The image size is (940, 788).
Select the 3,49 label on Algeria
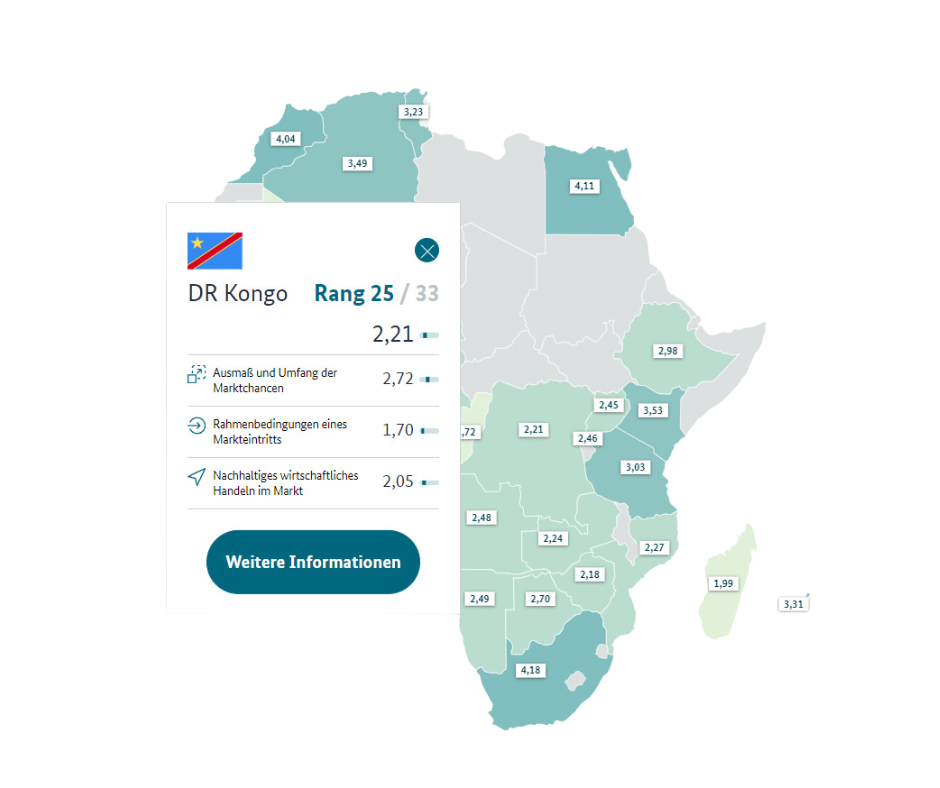coord(357,163)
